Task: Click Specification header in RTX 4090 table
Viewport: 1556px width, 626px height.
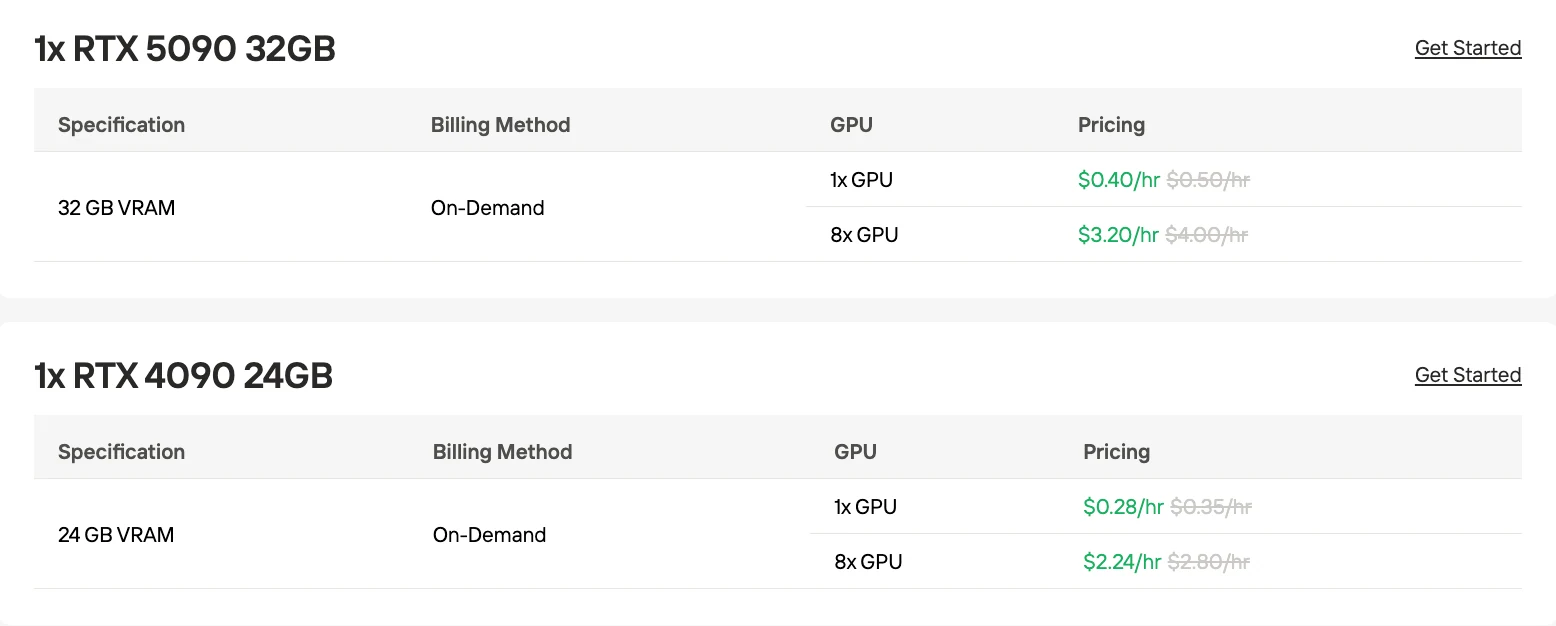Action: click(x=121, y=452)
